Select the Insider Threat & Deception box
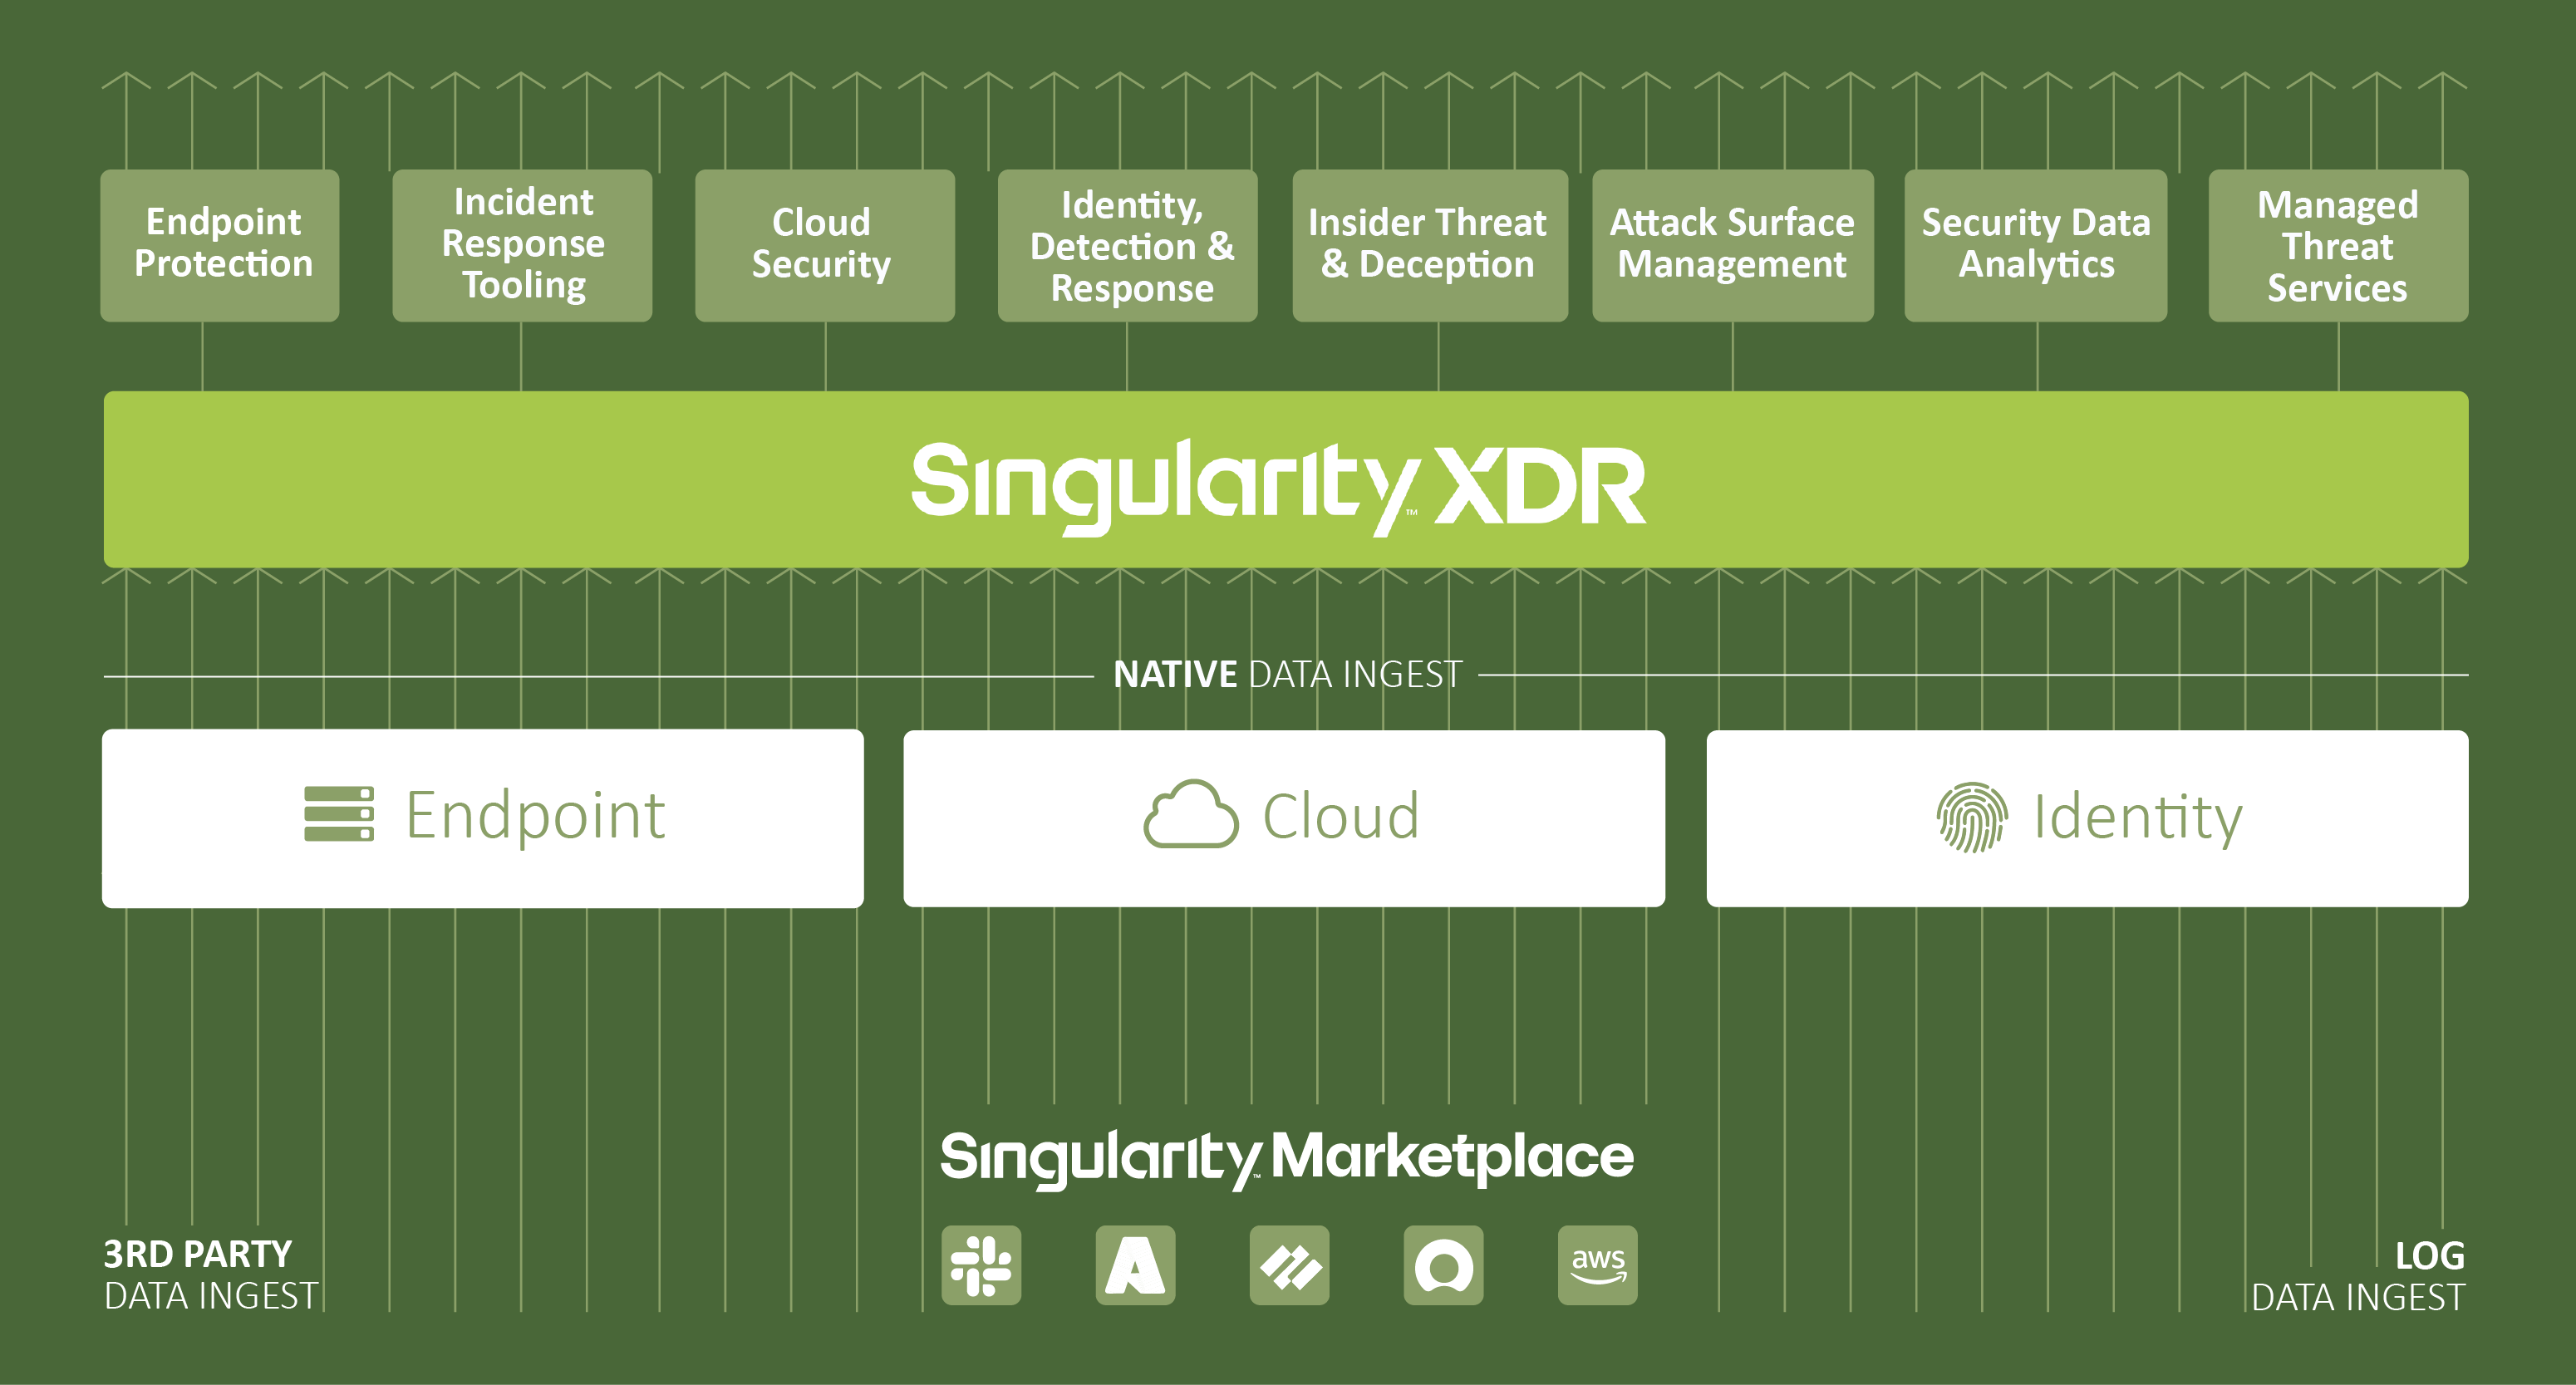This screenshot has height=1385, width=2576. (1430, 245)
